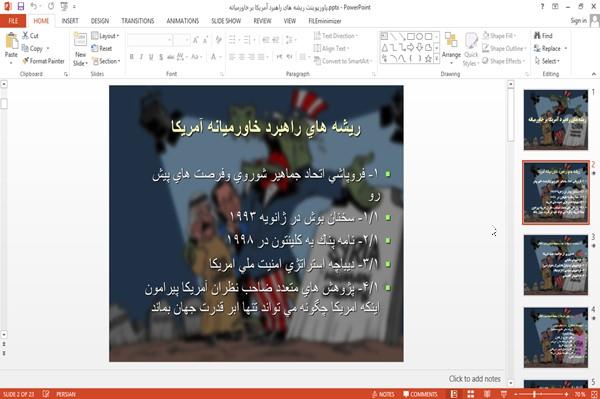Switch to ANIMATIONS tab
The width and height of the screenshot is (600, 399).
coord(183,21)
